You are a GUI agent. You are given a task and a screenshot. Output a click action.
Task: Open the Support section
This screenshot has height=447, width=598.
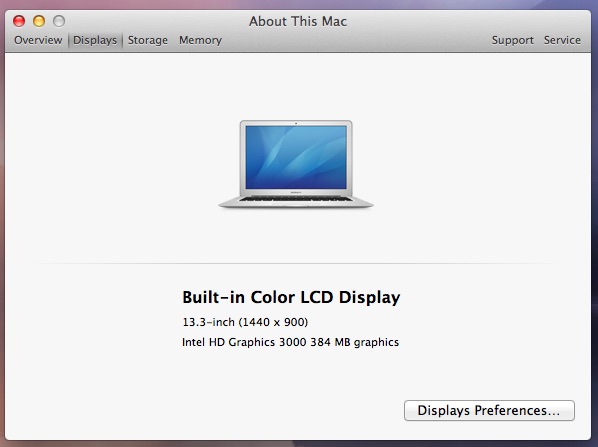pos(513,40)
